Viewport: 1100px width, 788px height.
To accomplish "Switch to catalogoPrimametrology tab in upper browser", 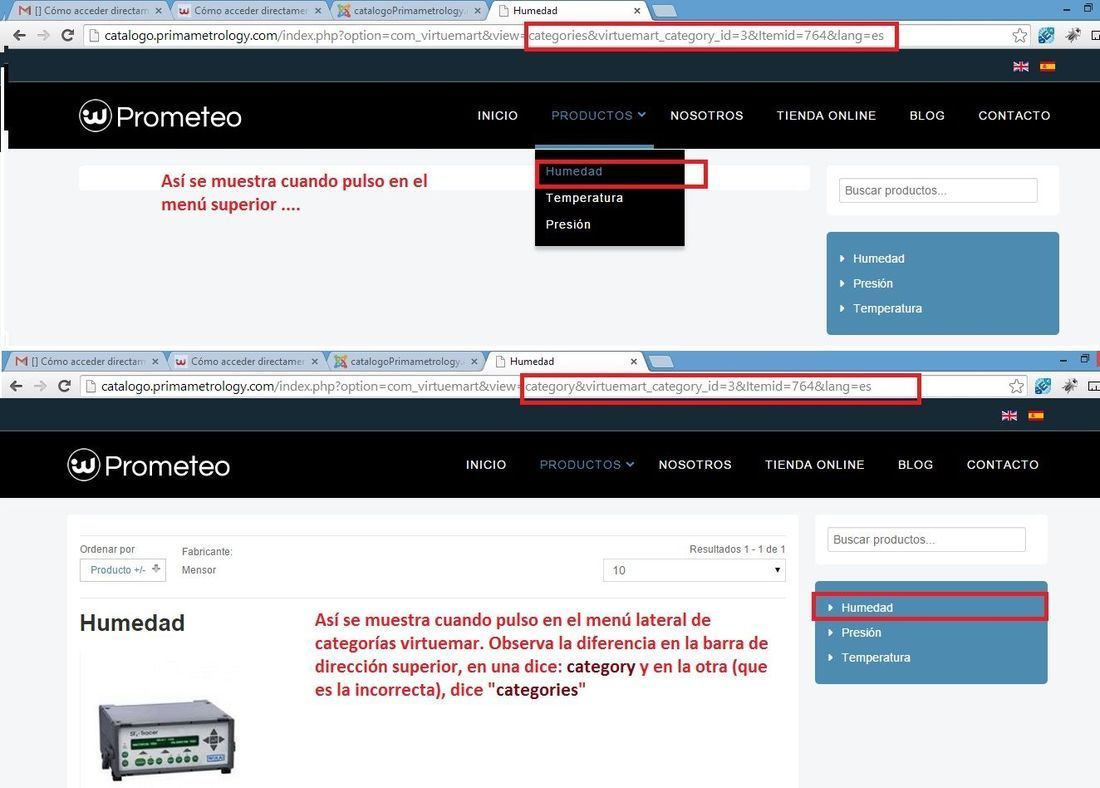I will 410,11.
